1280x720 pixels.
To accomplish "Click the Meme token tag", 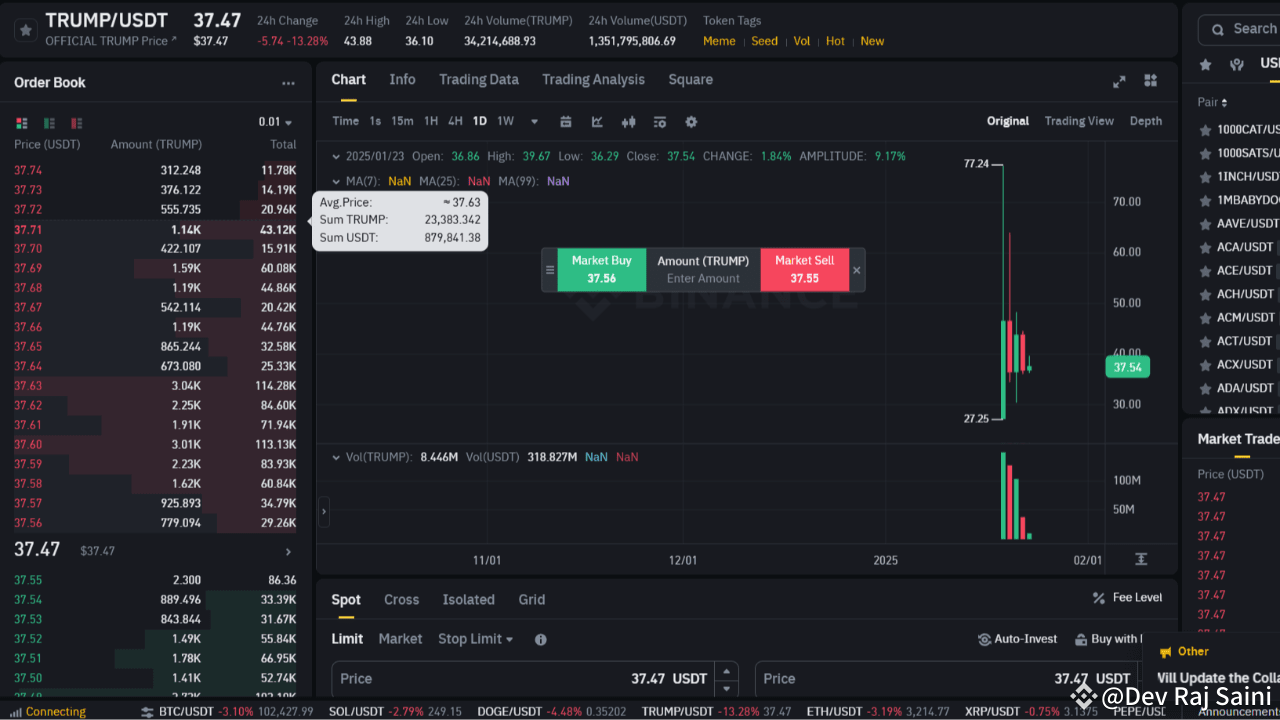I will (719, 41).
